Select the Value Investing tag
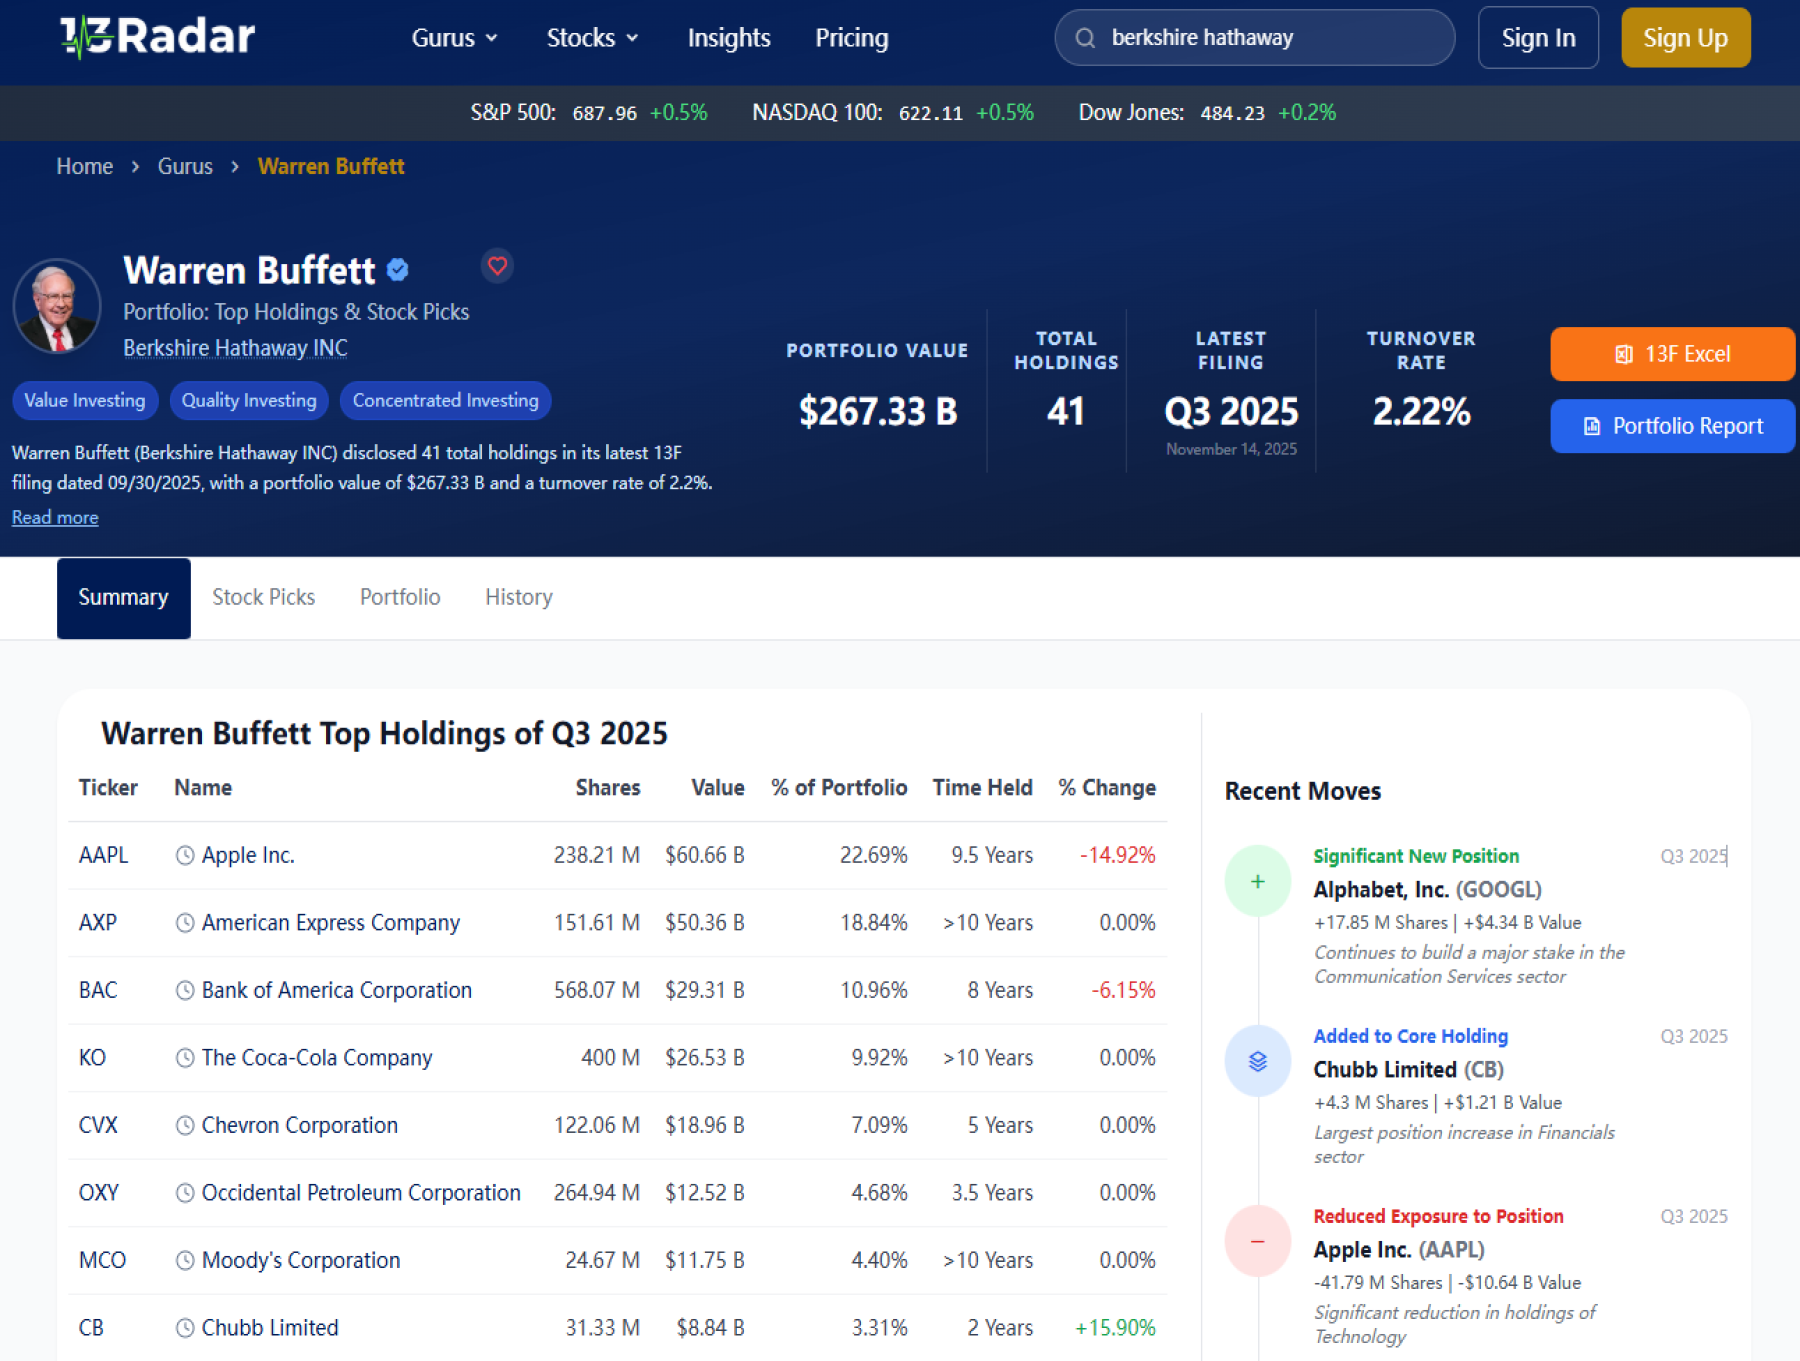 click(x=85, y=401)
